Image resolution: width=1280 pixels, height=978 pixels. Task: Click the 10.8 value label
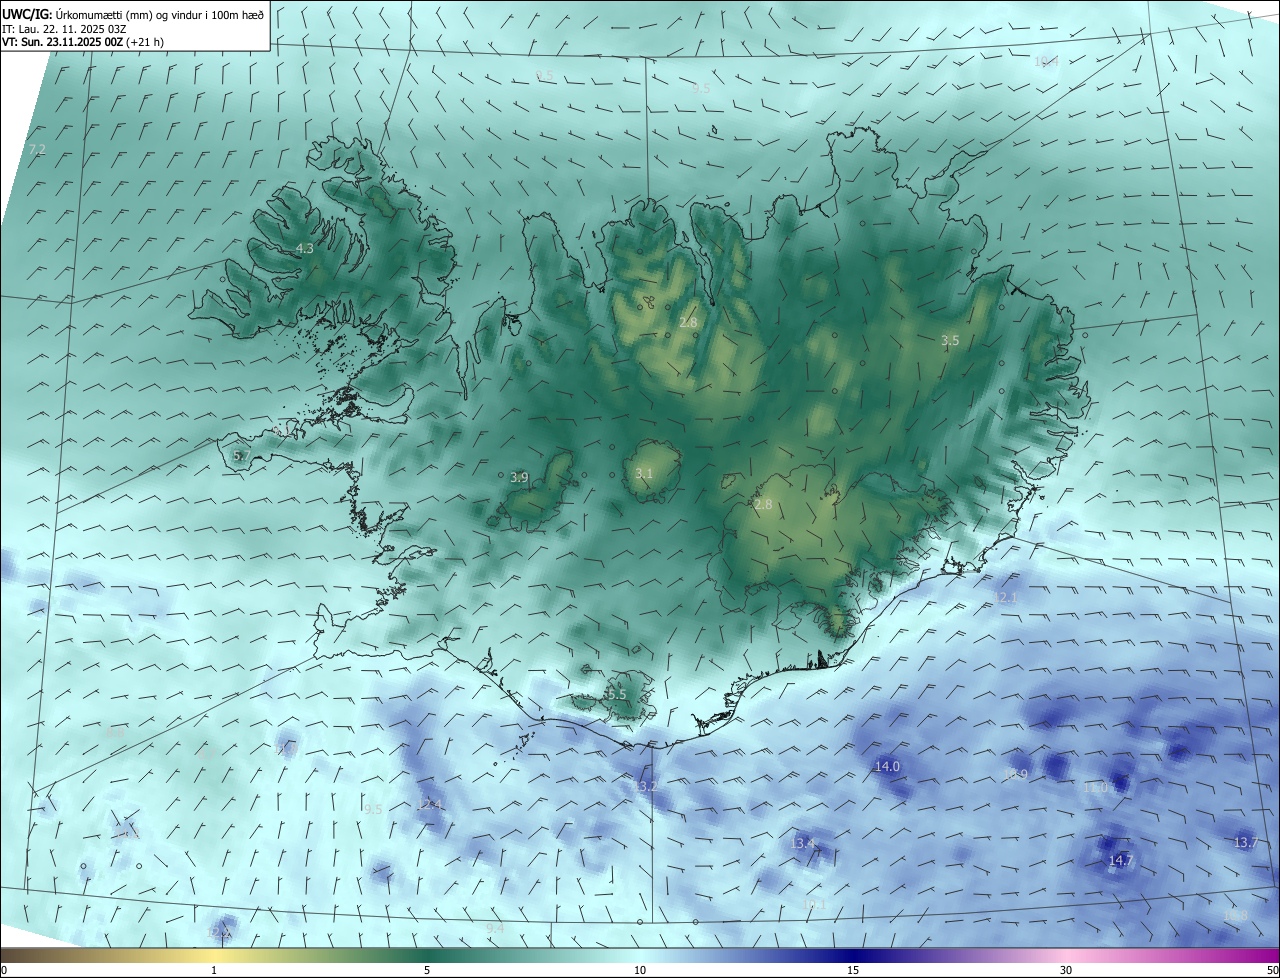1236,915
